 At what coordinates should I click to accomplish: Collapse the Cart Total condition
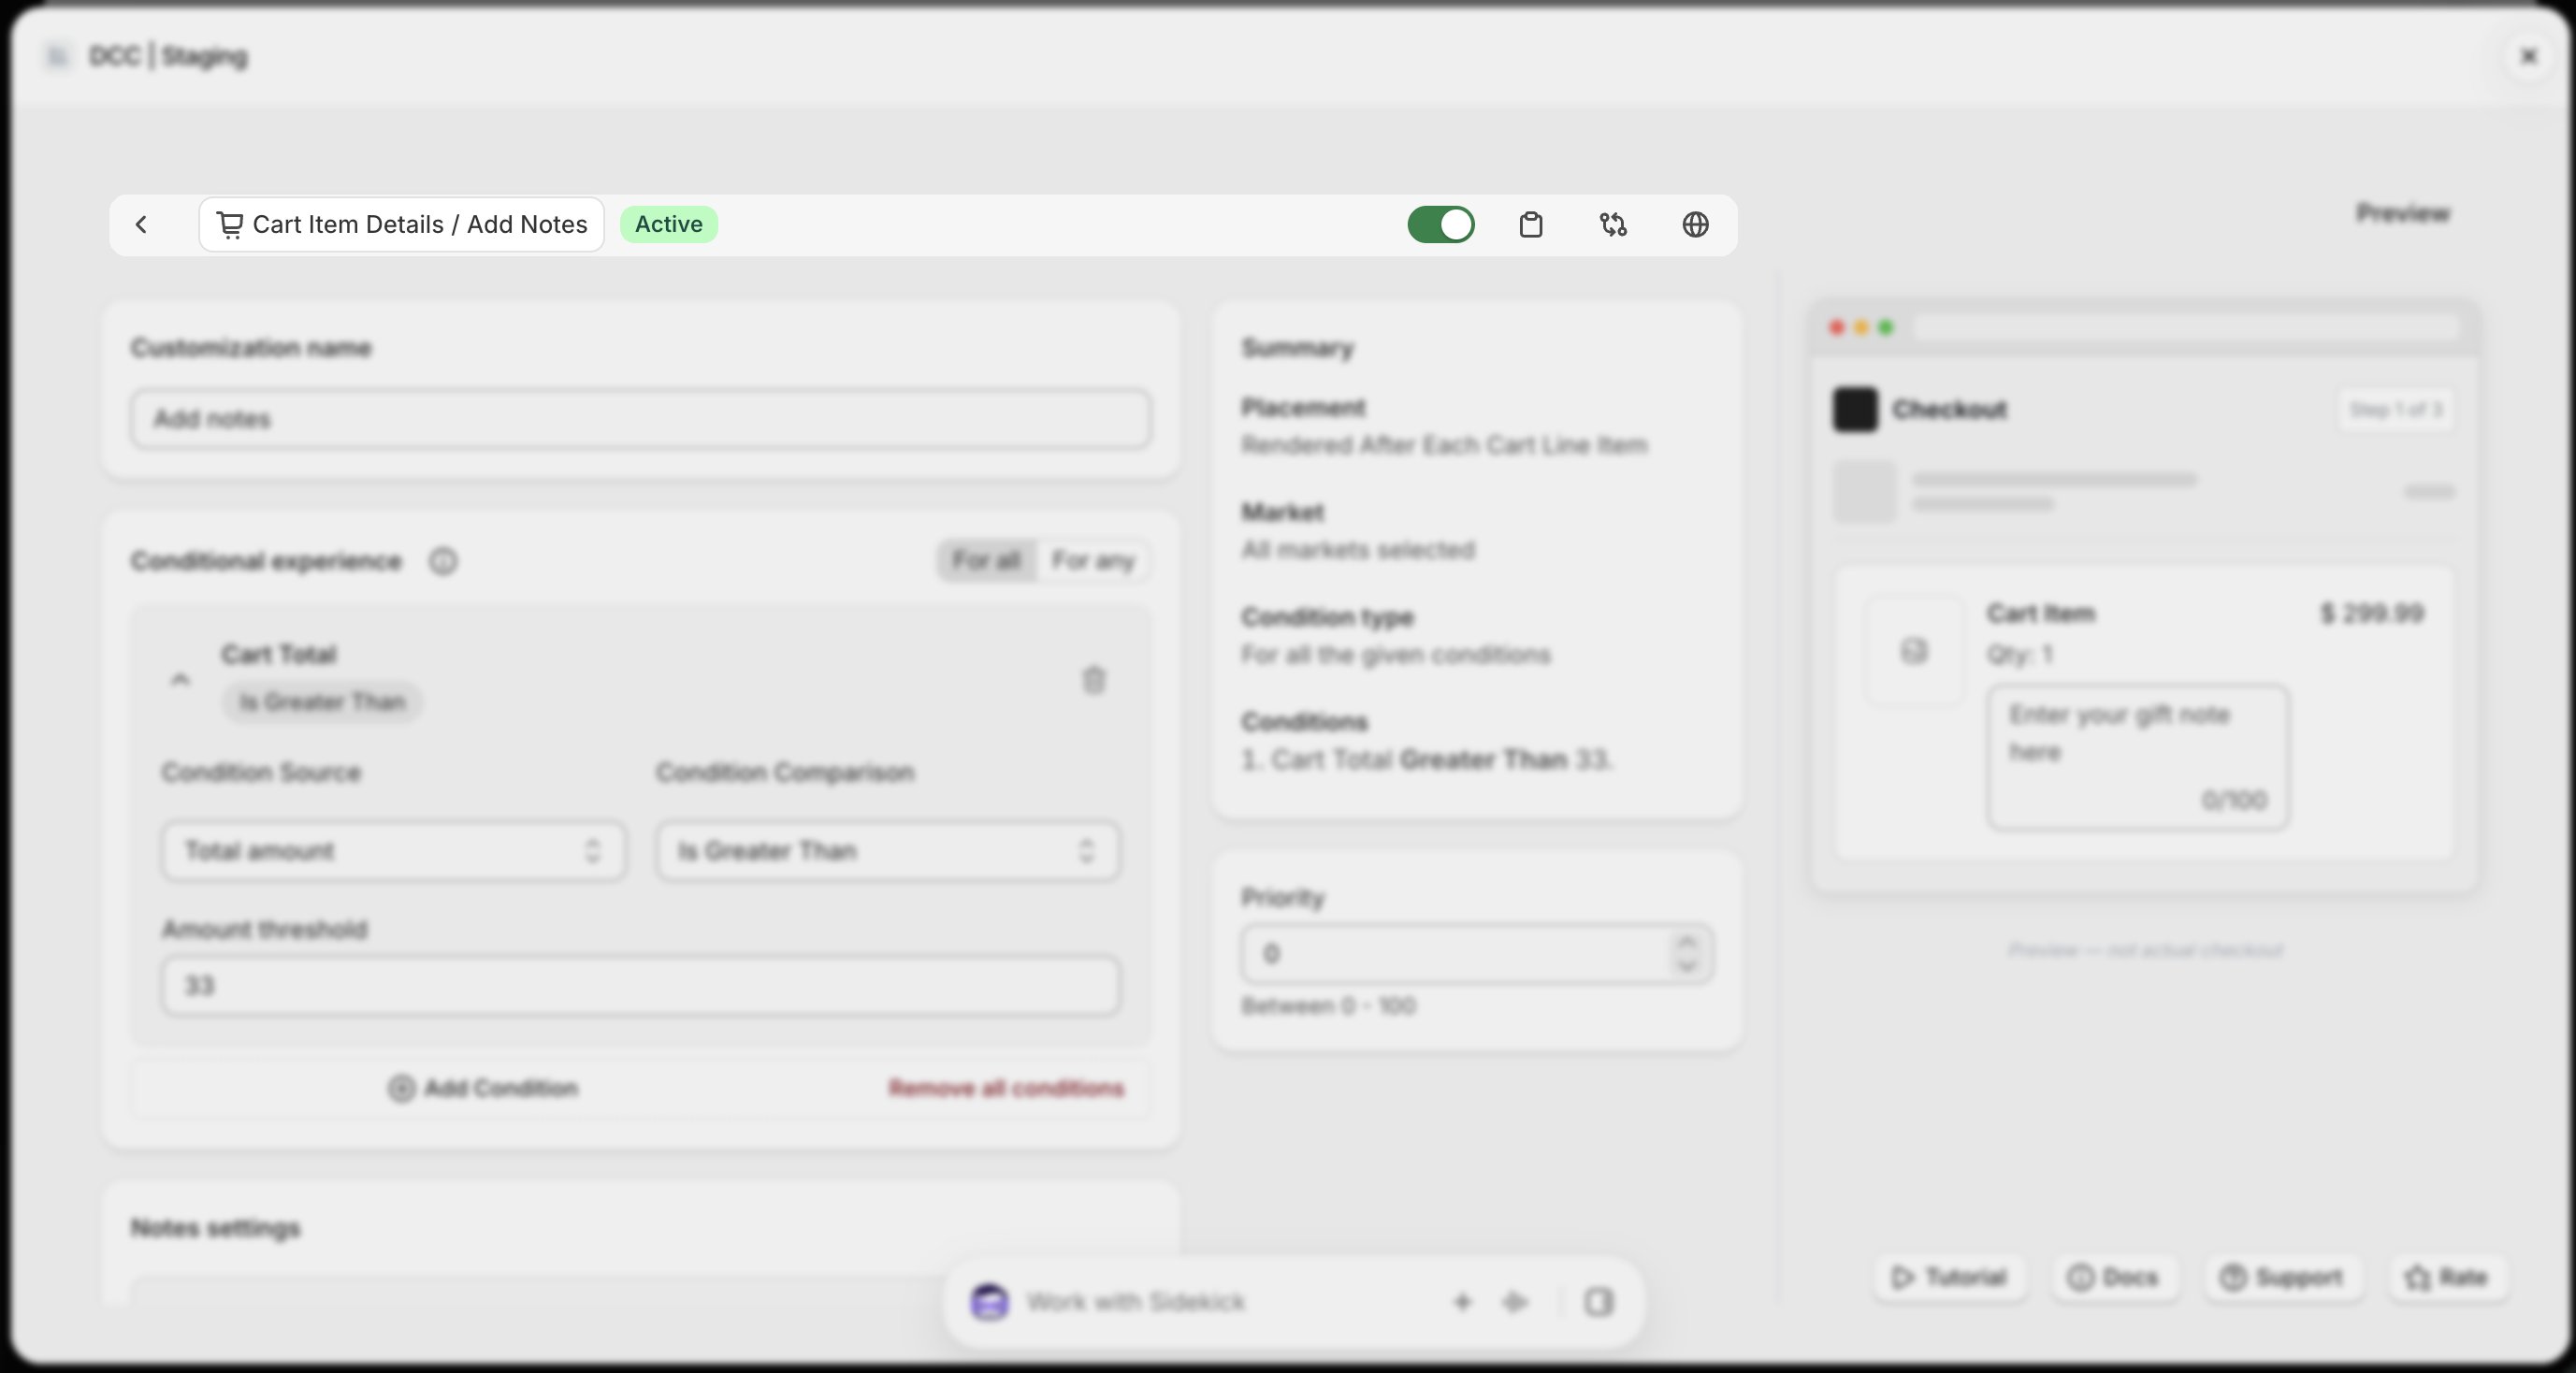pos(180,680)
